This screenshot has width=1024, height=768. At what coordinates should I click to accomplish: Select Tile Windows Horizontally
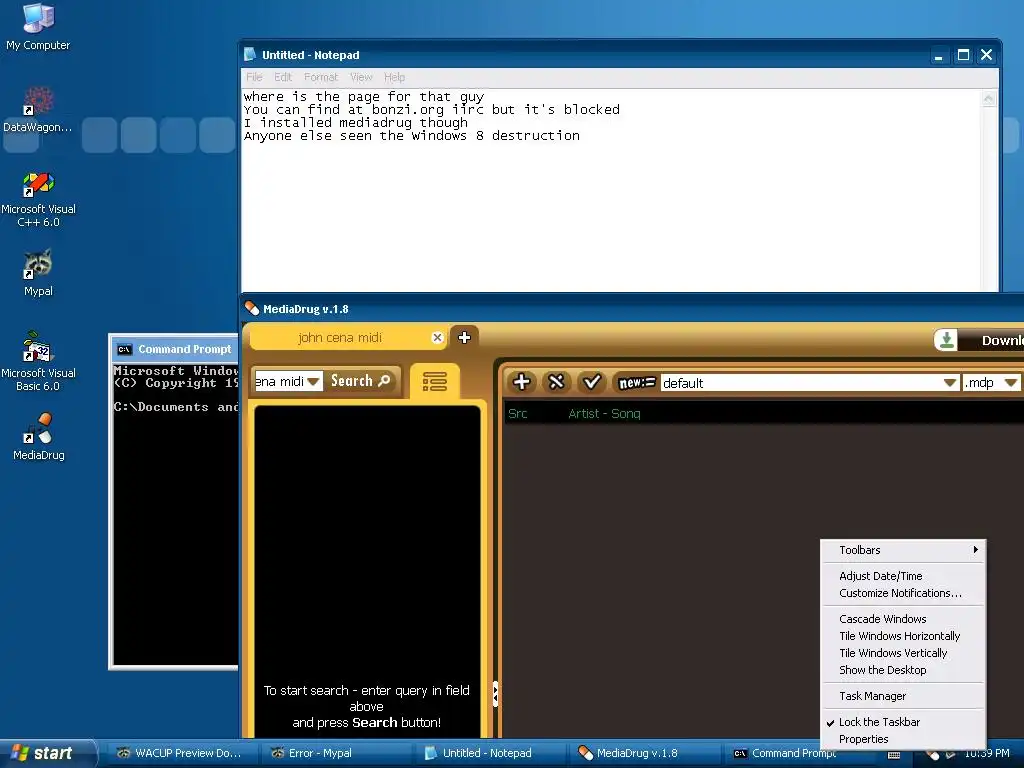click(x=903, y=636)
